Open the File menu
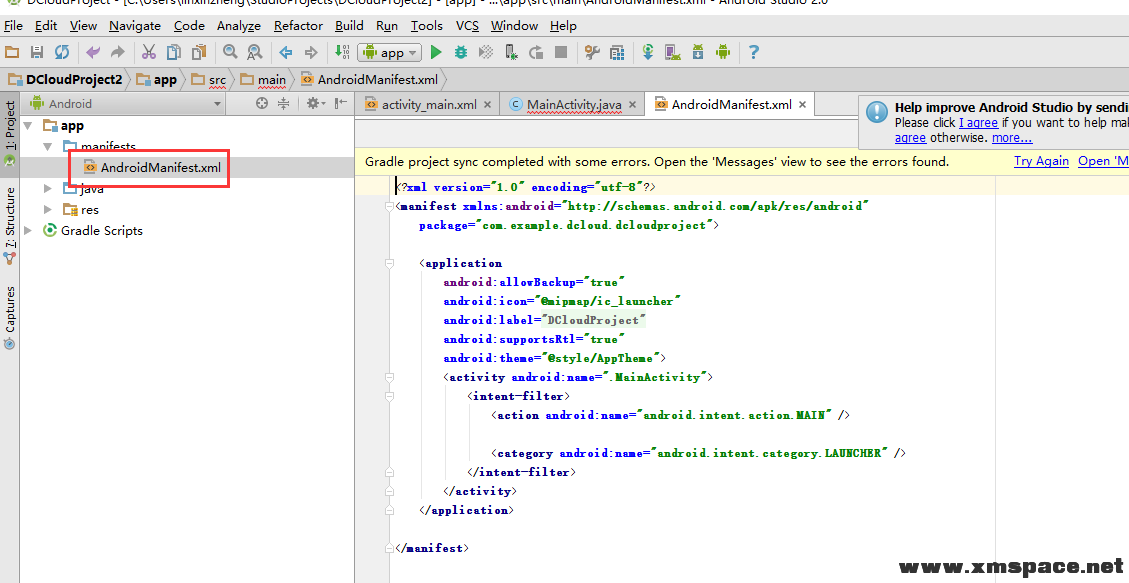 13,26
